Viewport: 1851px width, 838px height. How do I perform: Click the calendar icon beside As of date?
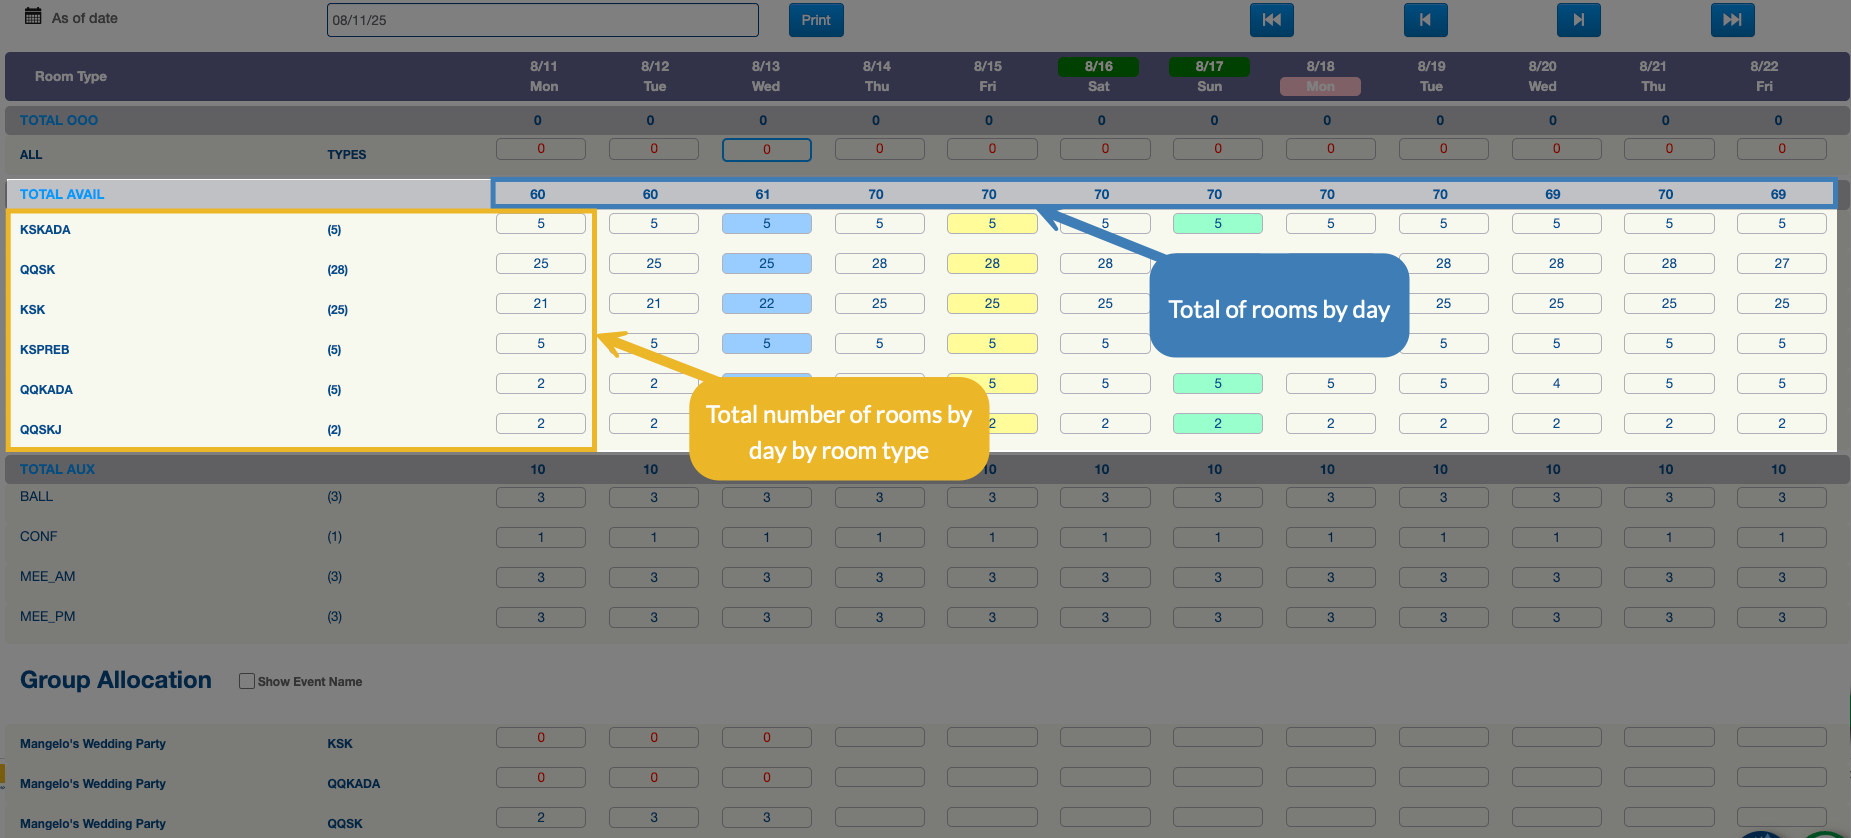[33, 16]
